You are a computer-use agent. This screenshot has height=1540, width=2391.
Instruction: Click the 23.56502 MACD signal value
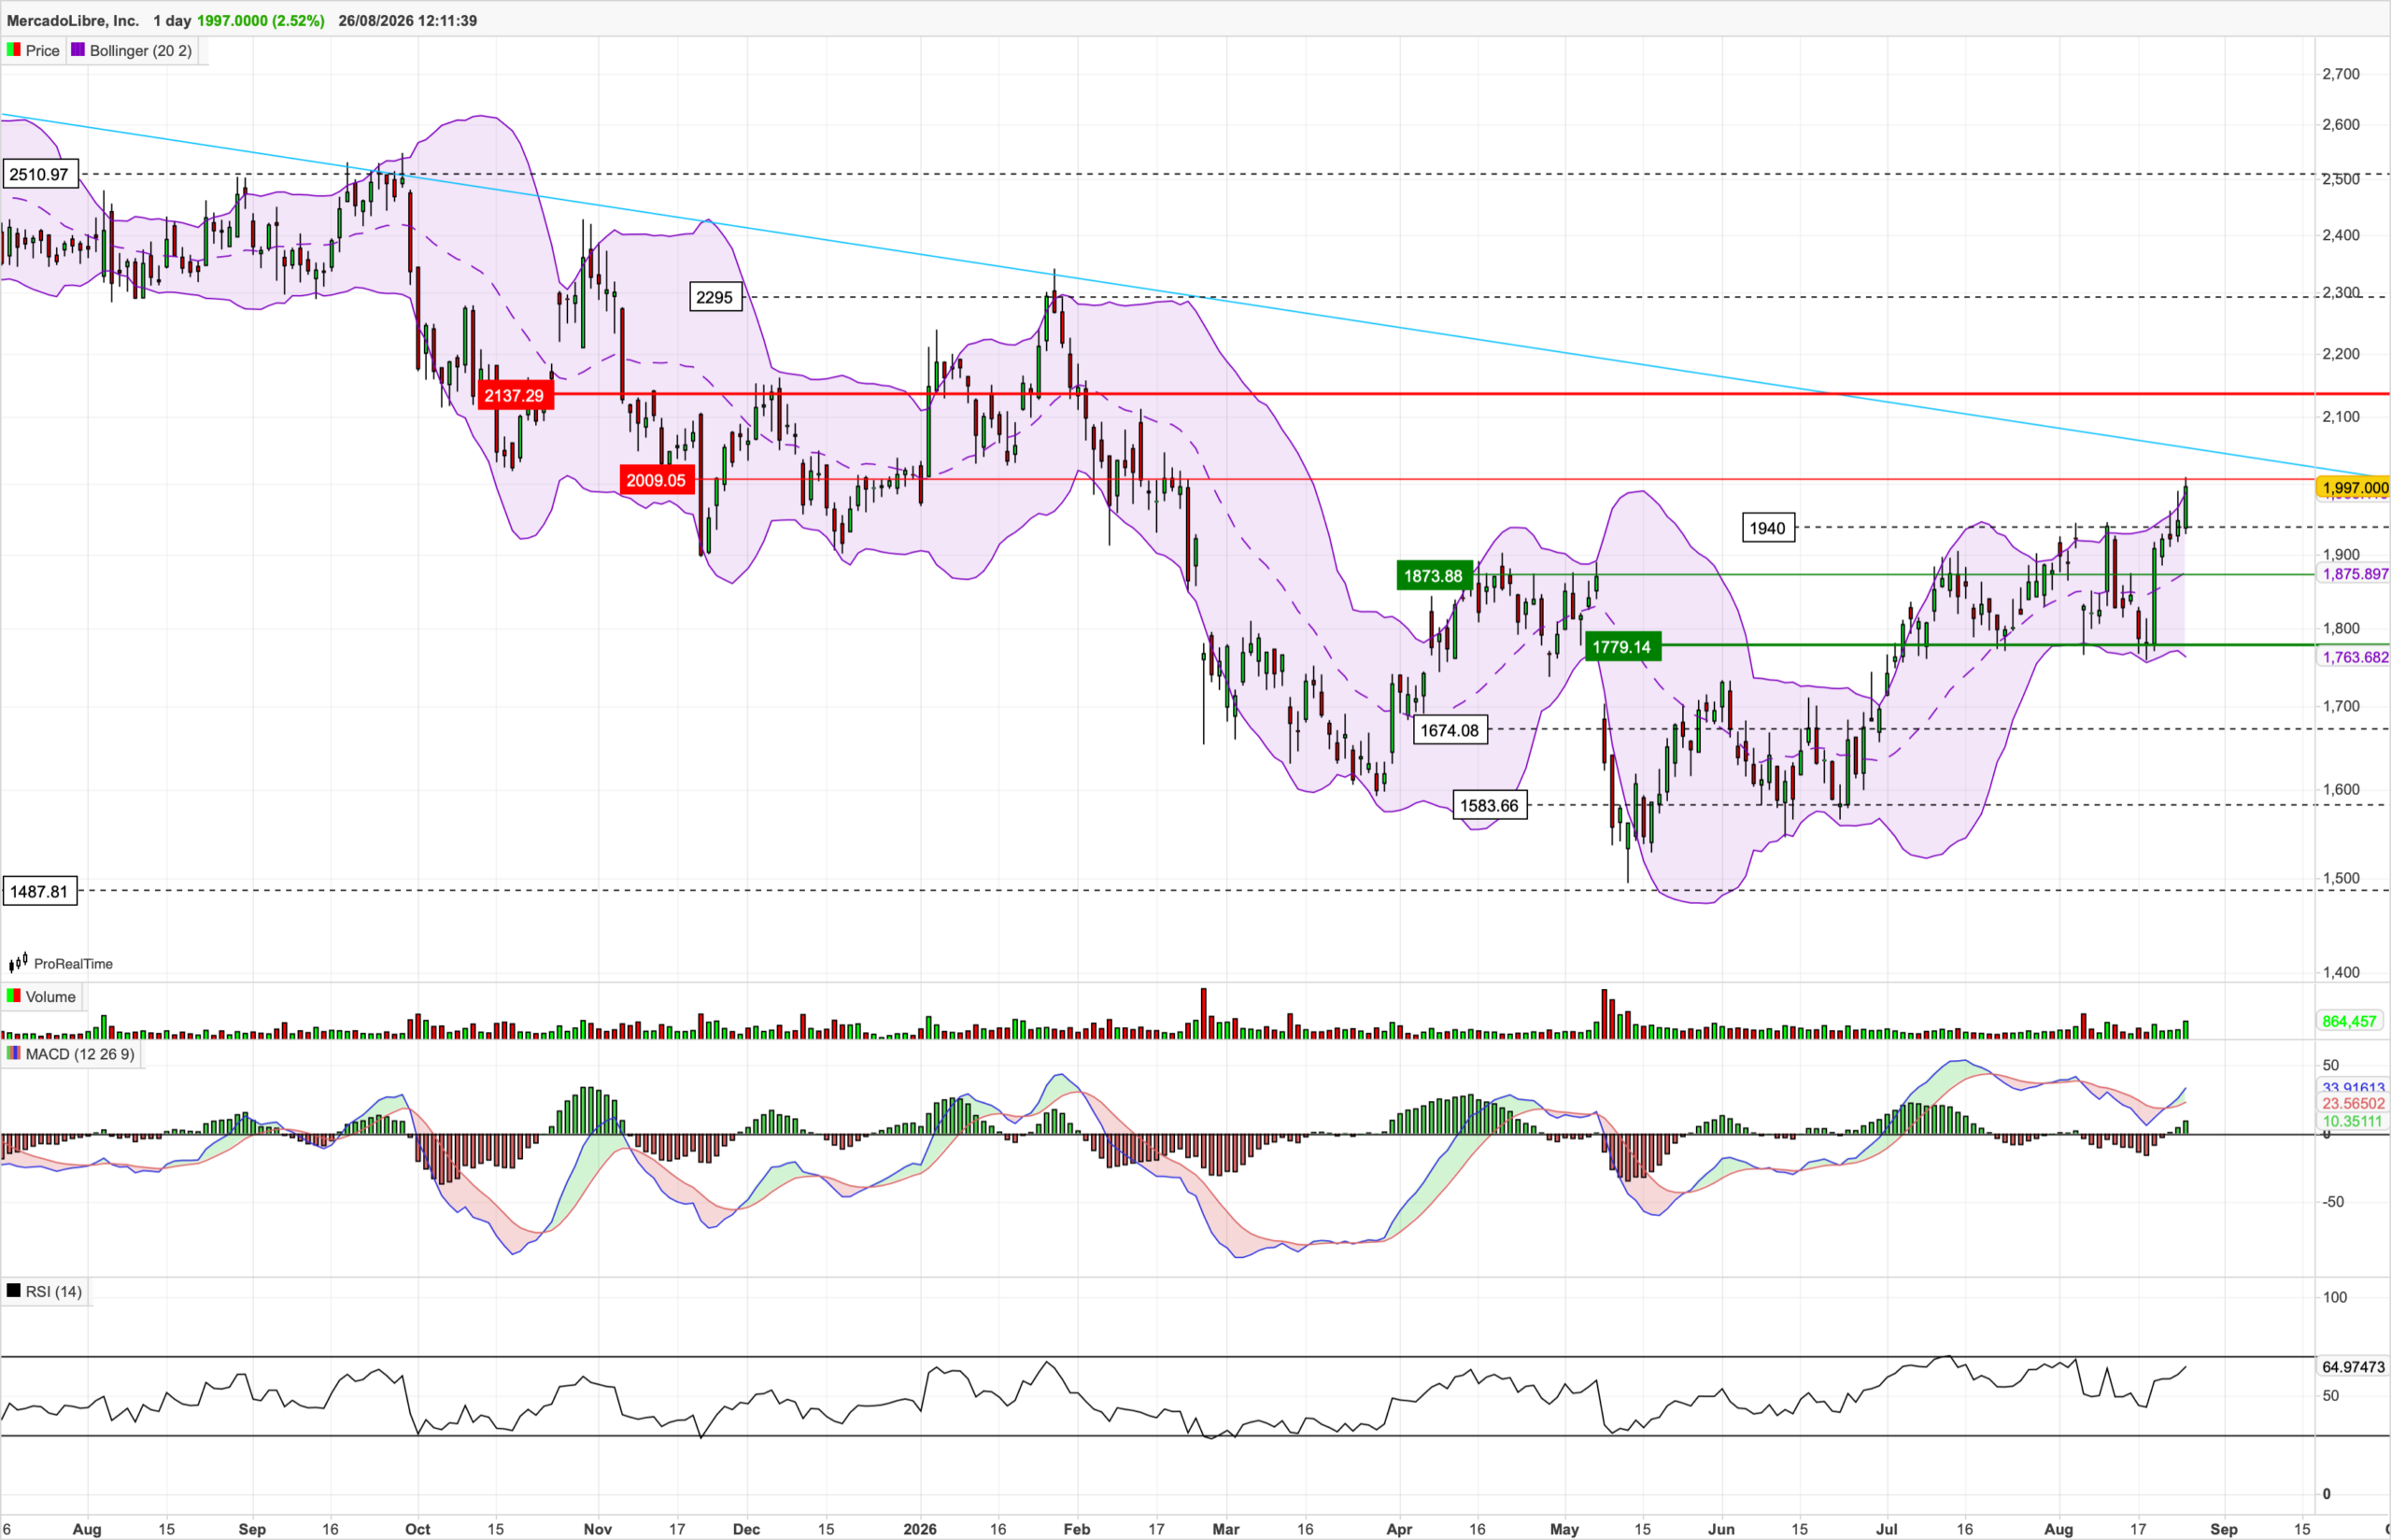point(2353,1104)
